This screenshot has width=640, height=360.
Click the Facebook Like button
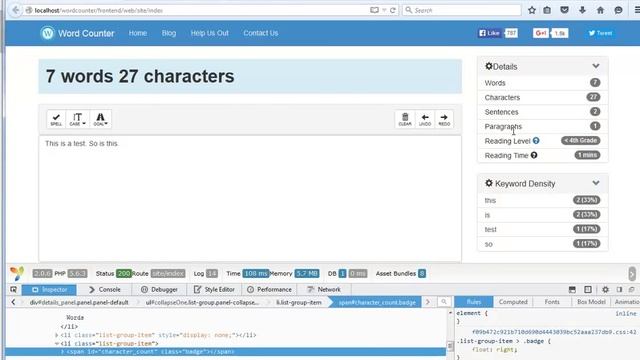(489, 33)
